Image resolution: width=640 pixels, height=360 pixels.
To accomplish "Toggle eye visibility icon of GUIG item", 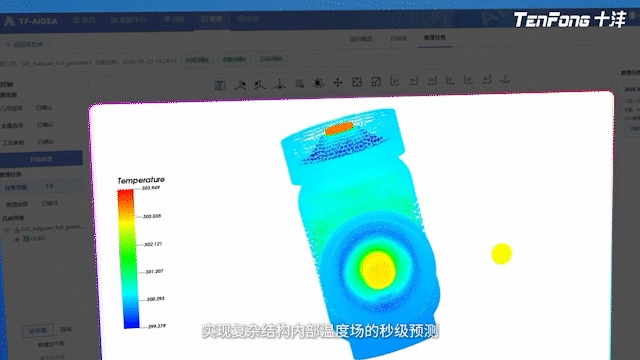I will [17, 239].
